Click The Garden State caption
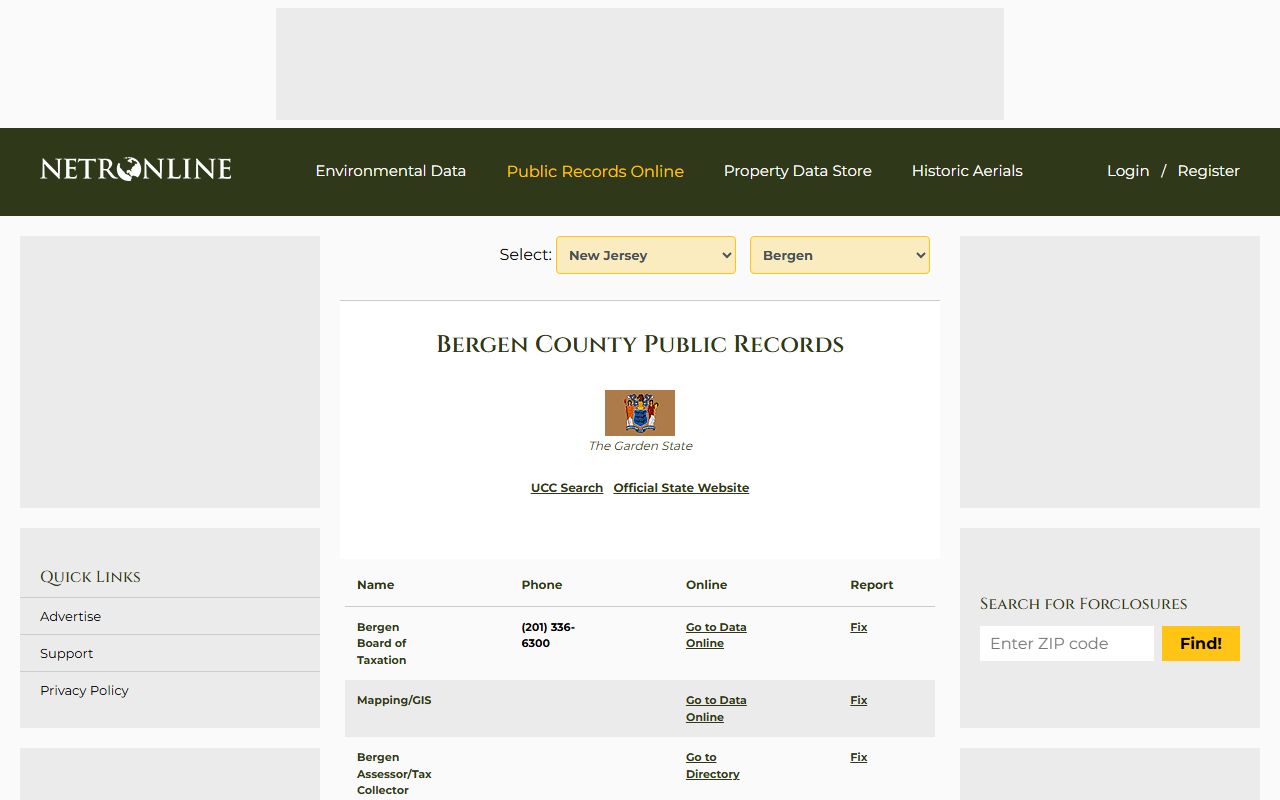Screen dimensions: 1280x800 click(640, 446)
